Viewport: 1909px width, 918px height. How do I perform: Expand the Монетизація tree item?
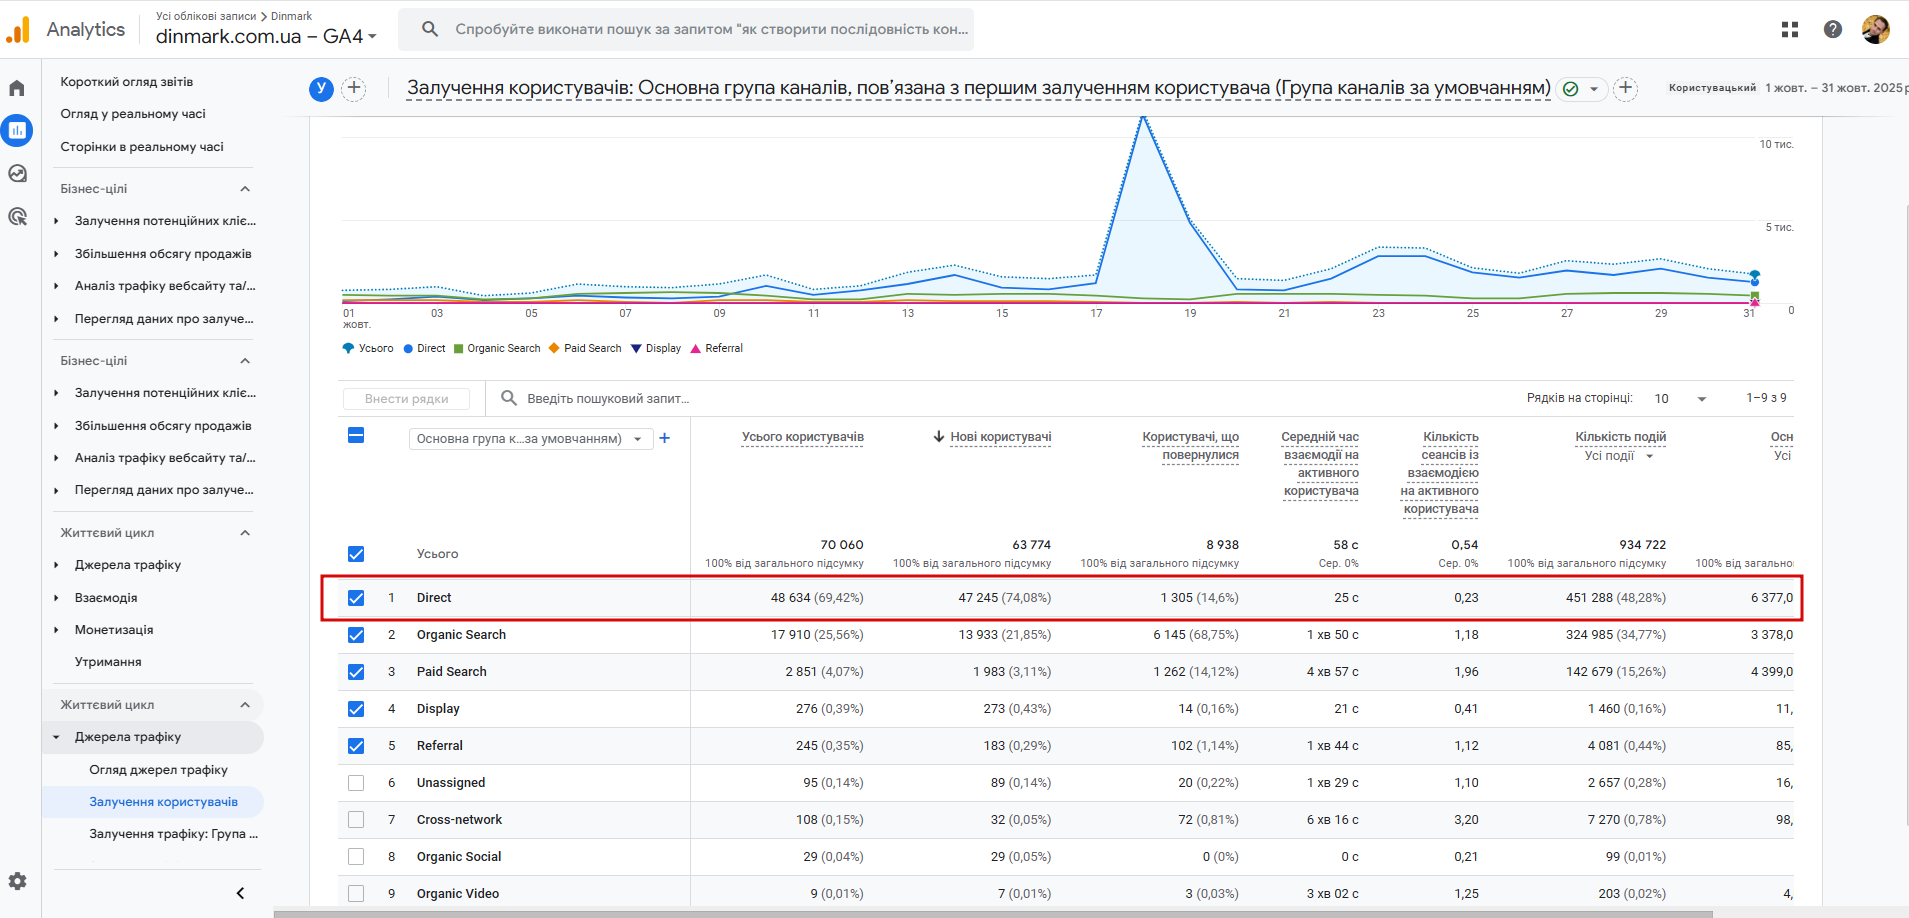click(56, 630)
